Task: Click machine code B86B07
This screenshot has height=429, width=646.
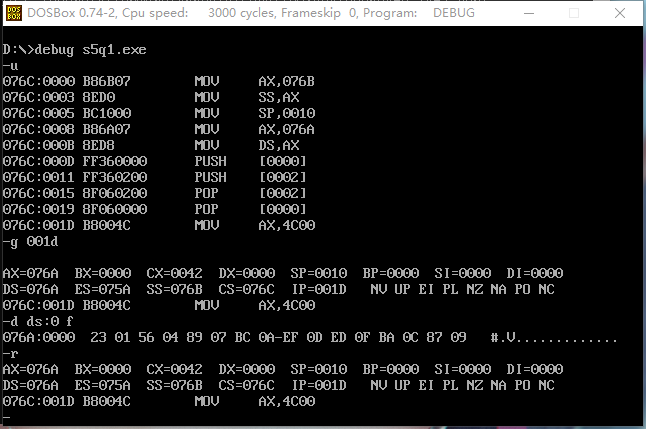Action: (106, 82)
